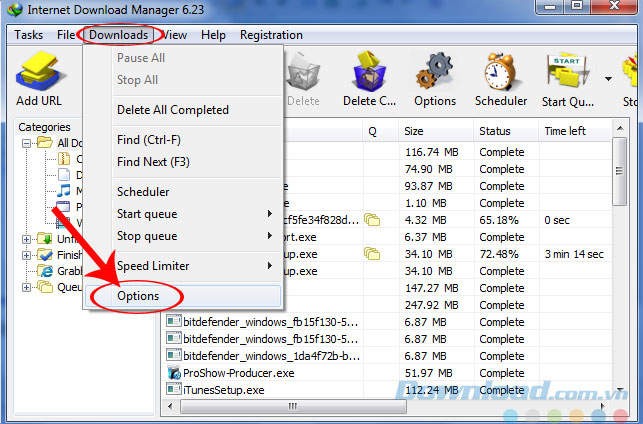Open the Tasks menu

(x=28, y=35)
